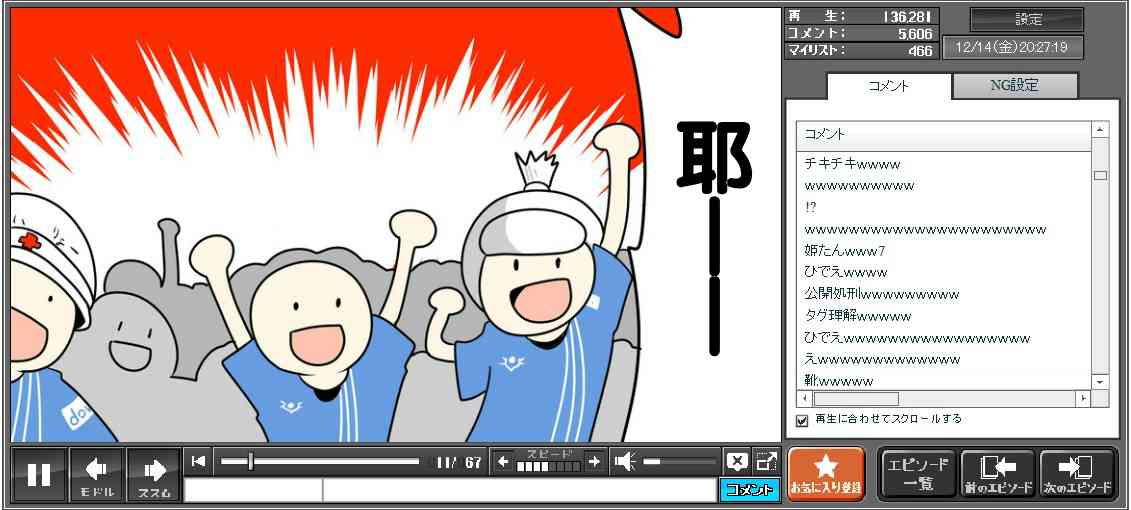This screenshot has height=510, width=1131.
Task: Click the ススム forward arrow button
Action: tap(154, 474)
